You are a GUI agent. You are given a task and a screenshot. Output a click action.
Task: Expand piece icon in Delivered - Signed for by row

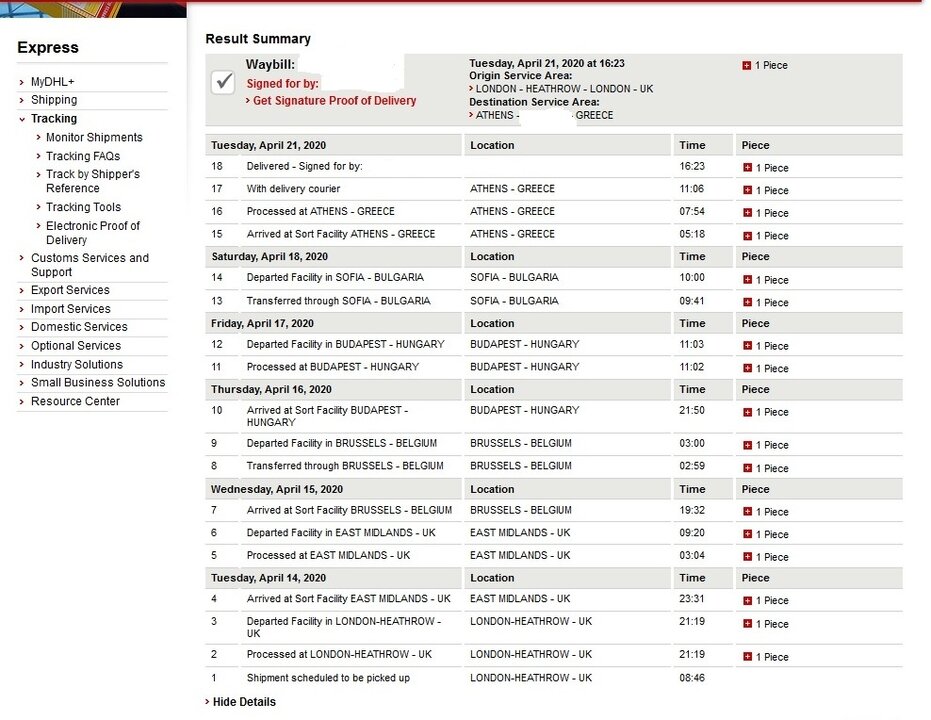pos(748,167)
